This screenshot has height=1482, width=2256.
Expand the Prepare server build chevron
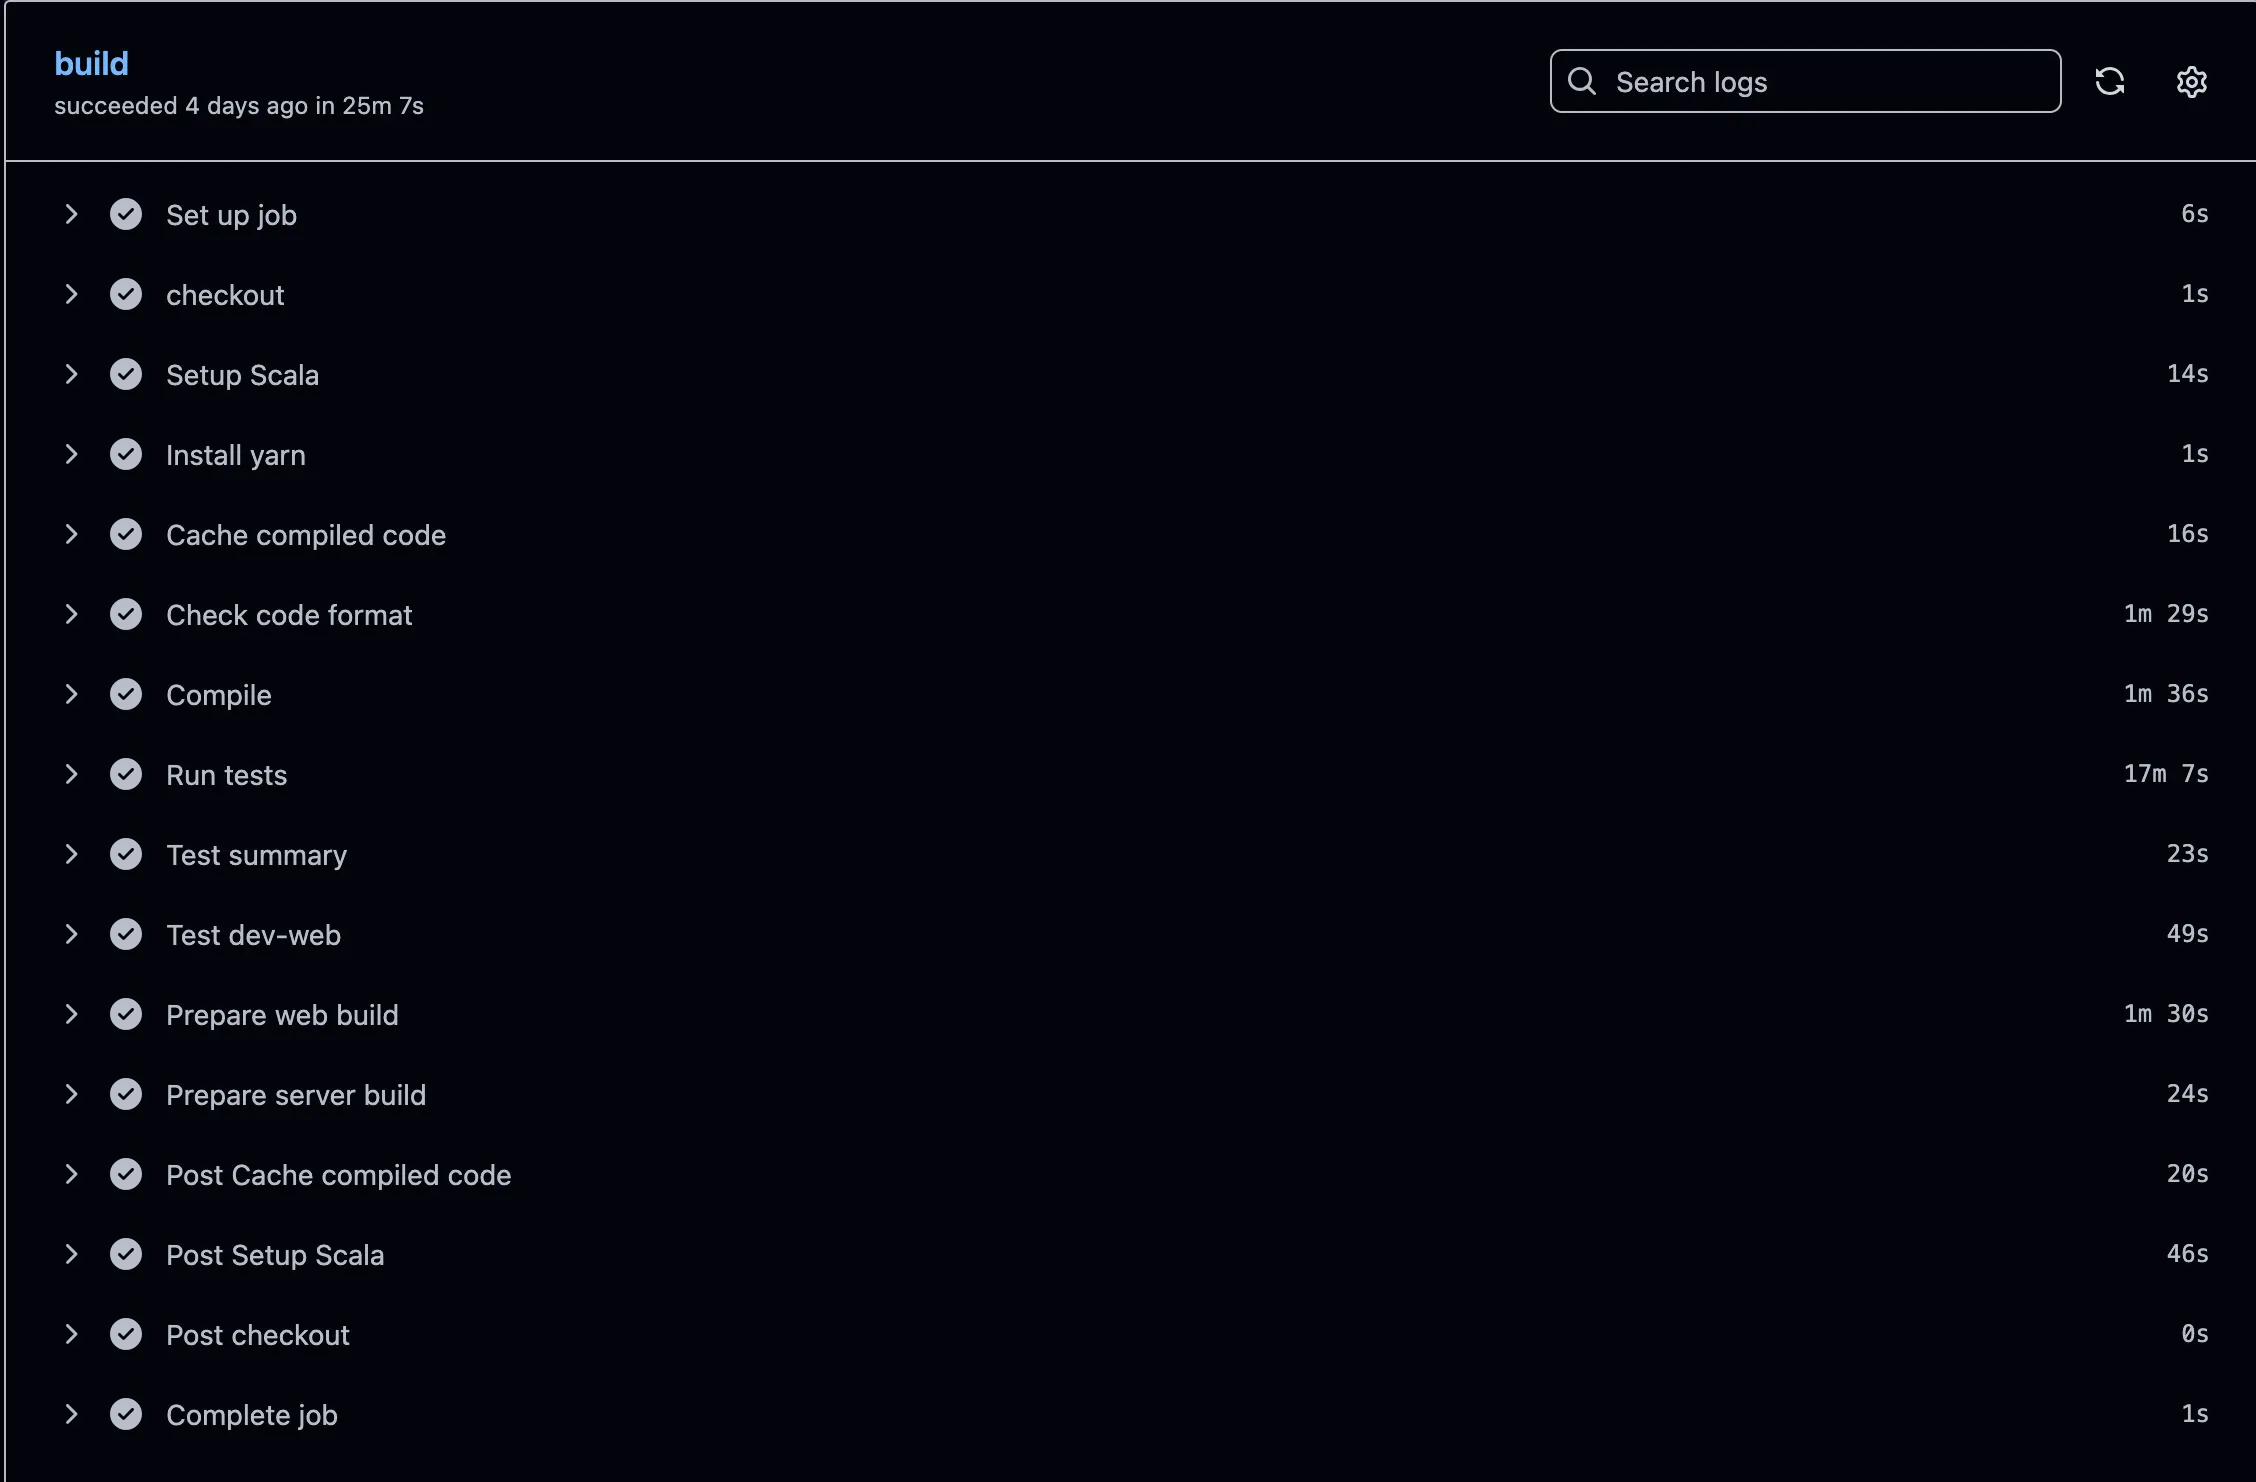click(x=71, y=1094)
